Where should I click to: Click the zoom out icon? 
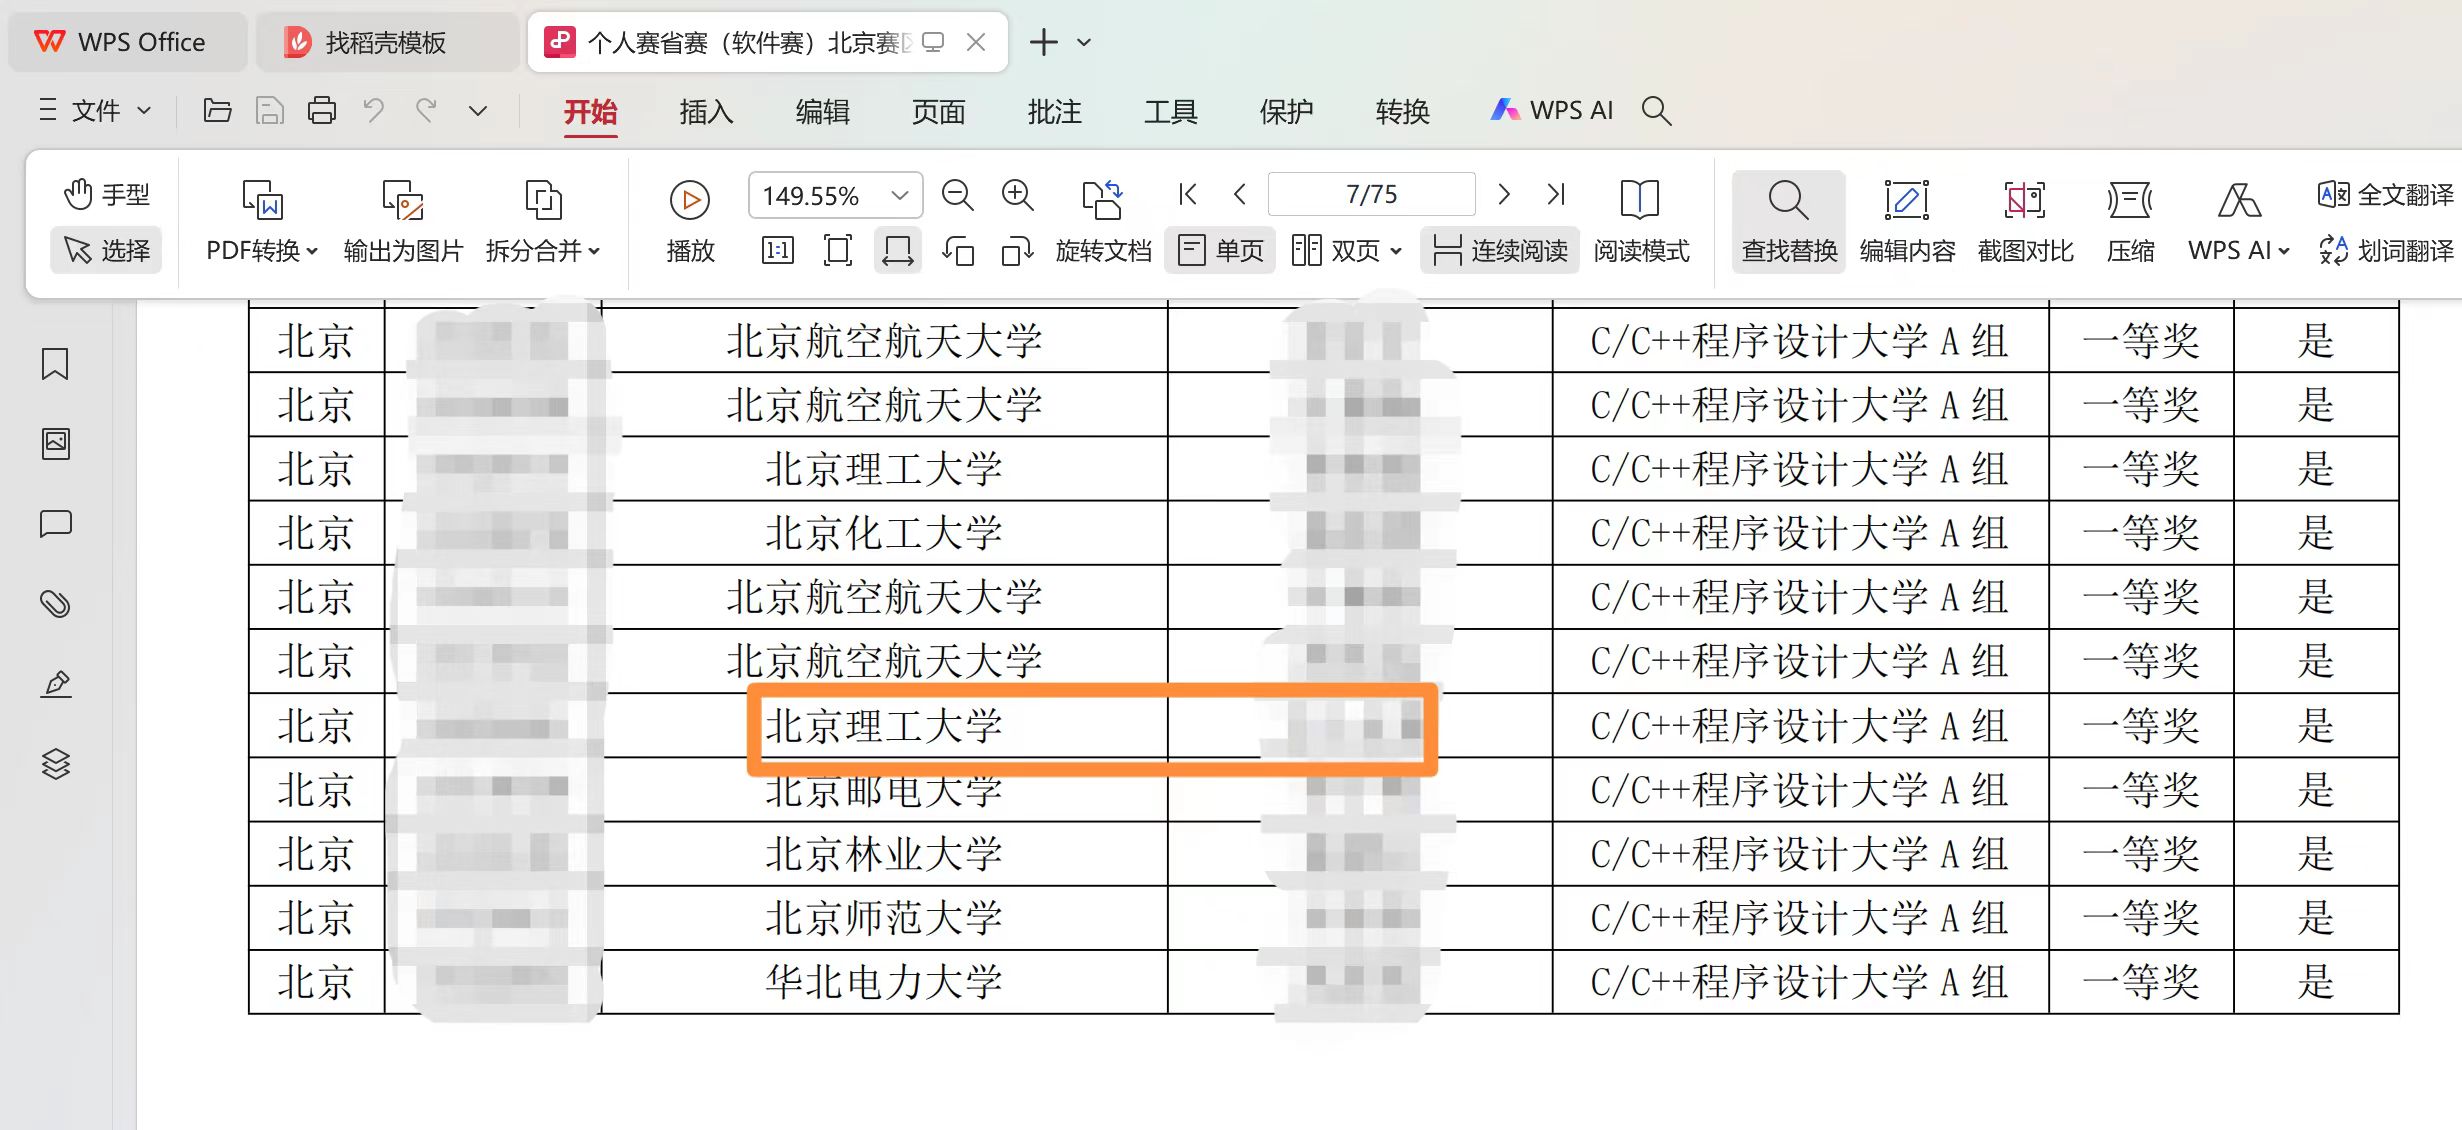coord(957,195)
